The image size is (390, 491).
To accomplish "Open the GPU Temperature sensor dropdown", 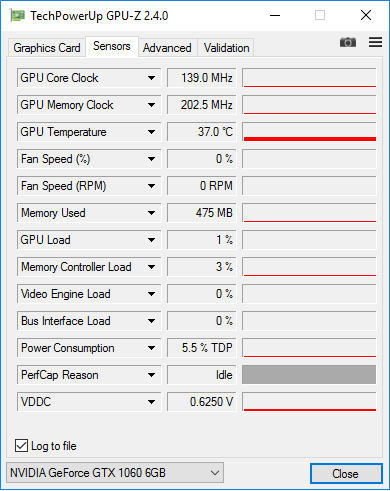I will [x=151, y=132].
